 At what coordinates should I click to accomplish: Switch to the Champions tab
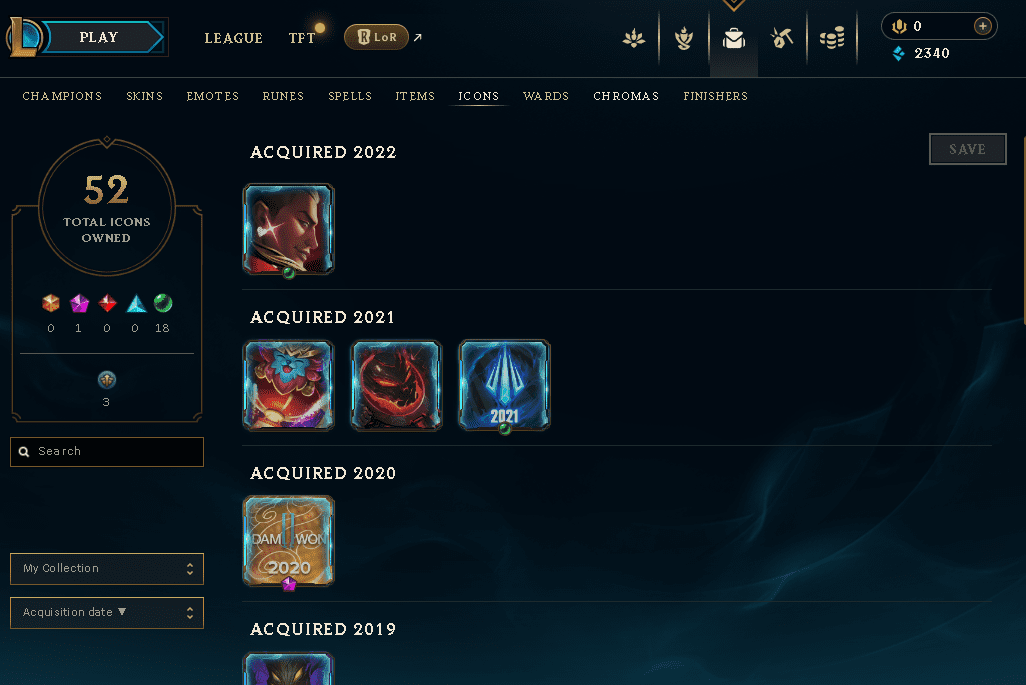pos(62,96)
